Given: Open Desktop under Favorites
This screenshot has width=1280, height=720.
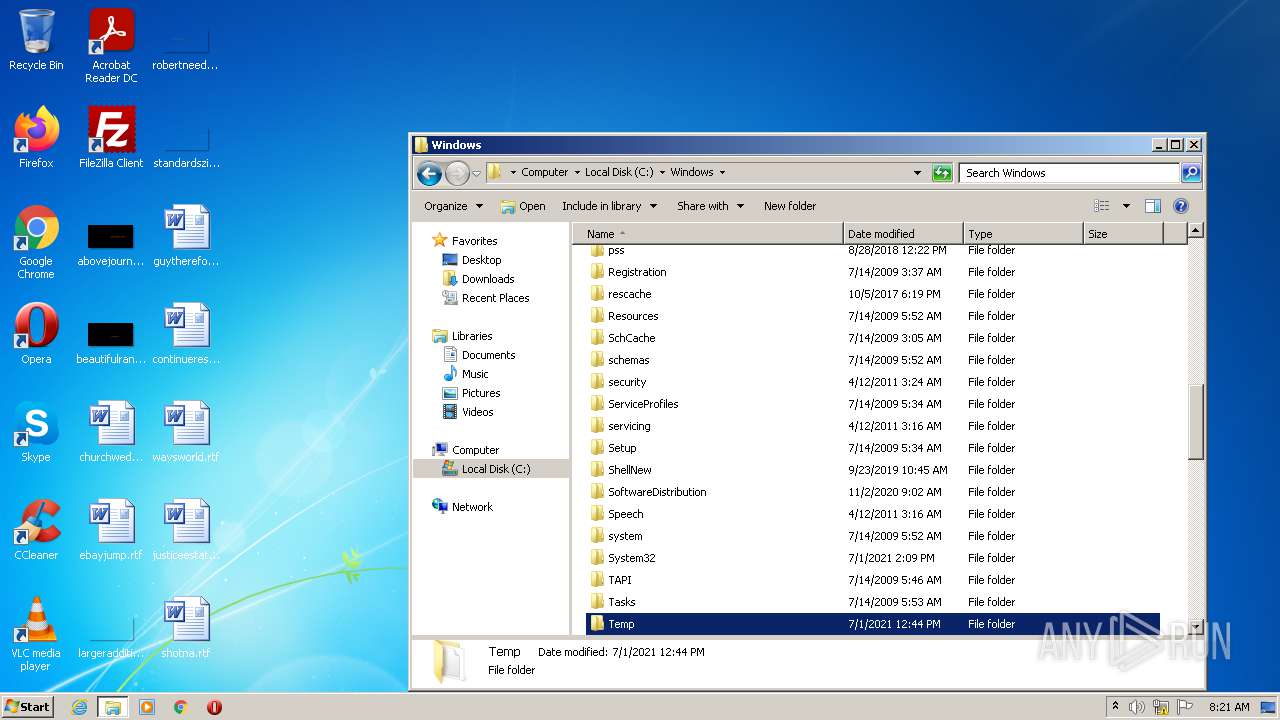Looking at the screenshot, I should [481, 260].
